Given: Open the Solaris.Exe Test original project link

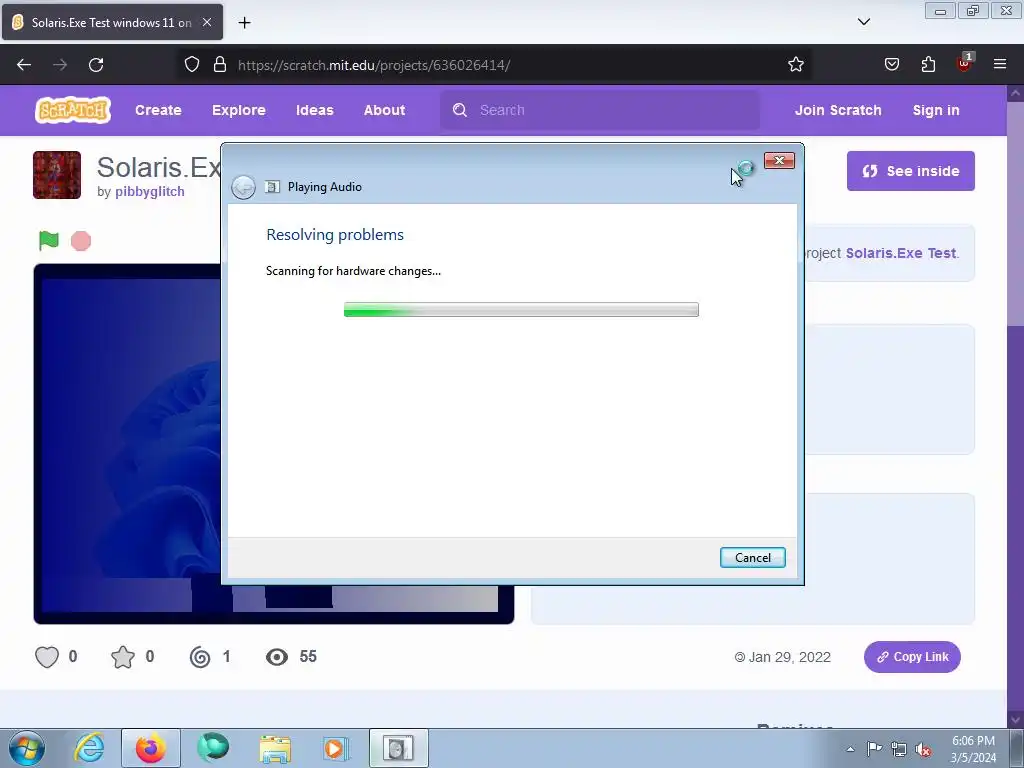Looking at the screenshot, I should (x=901, y=253).
